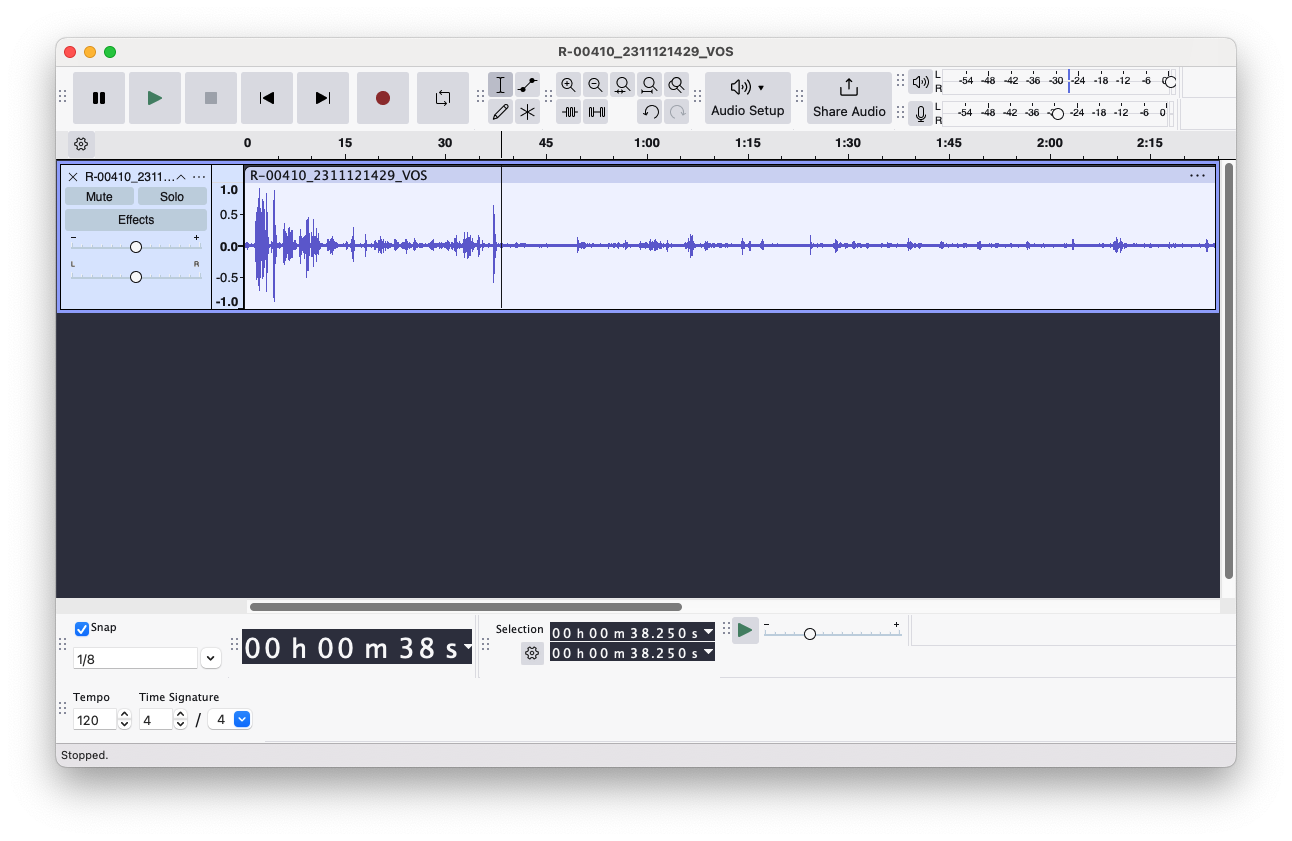This screenshot has height=841, width=1292.
Task: Toggle loop playback
Action: pos(443,98)
